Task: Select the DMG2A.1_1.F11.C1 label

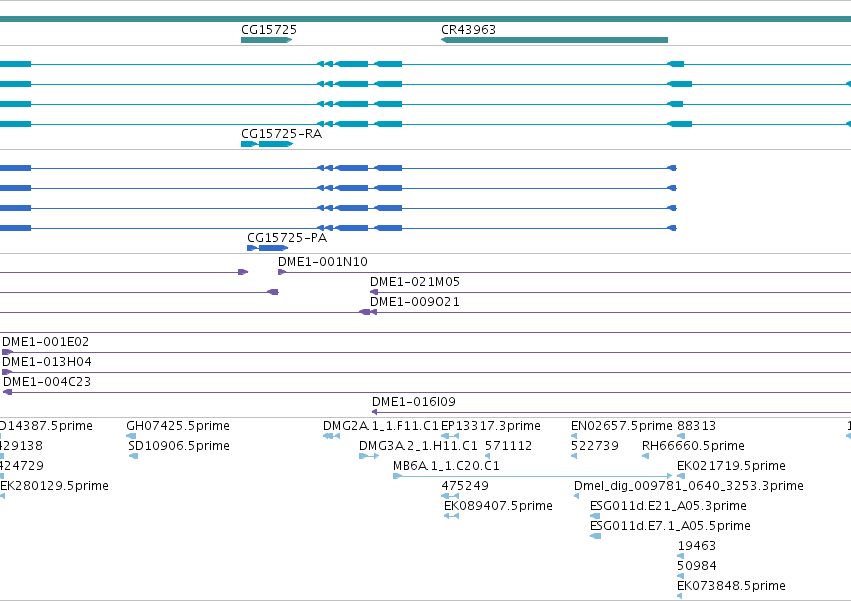Action: 380,426
